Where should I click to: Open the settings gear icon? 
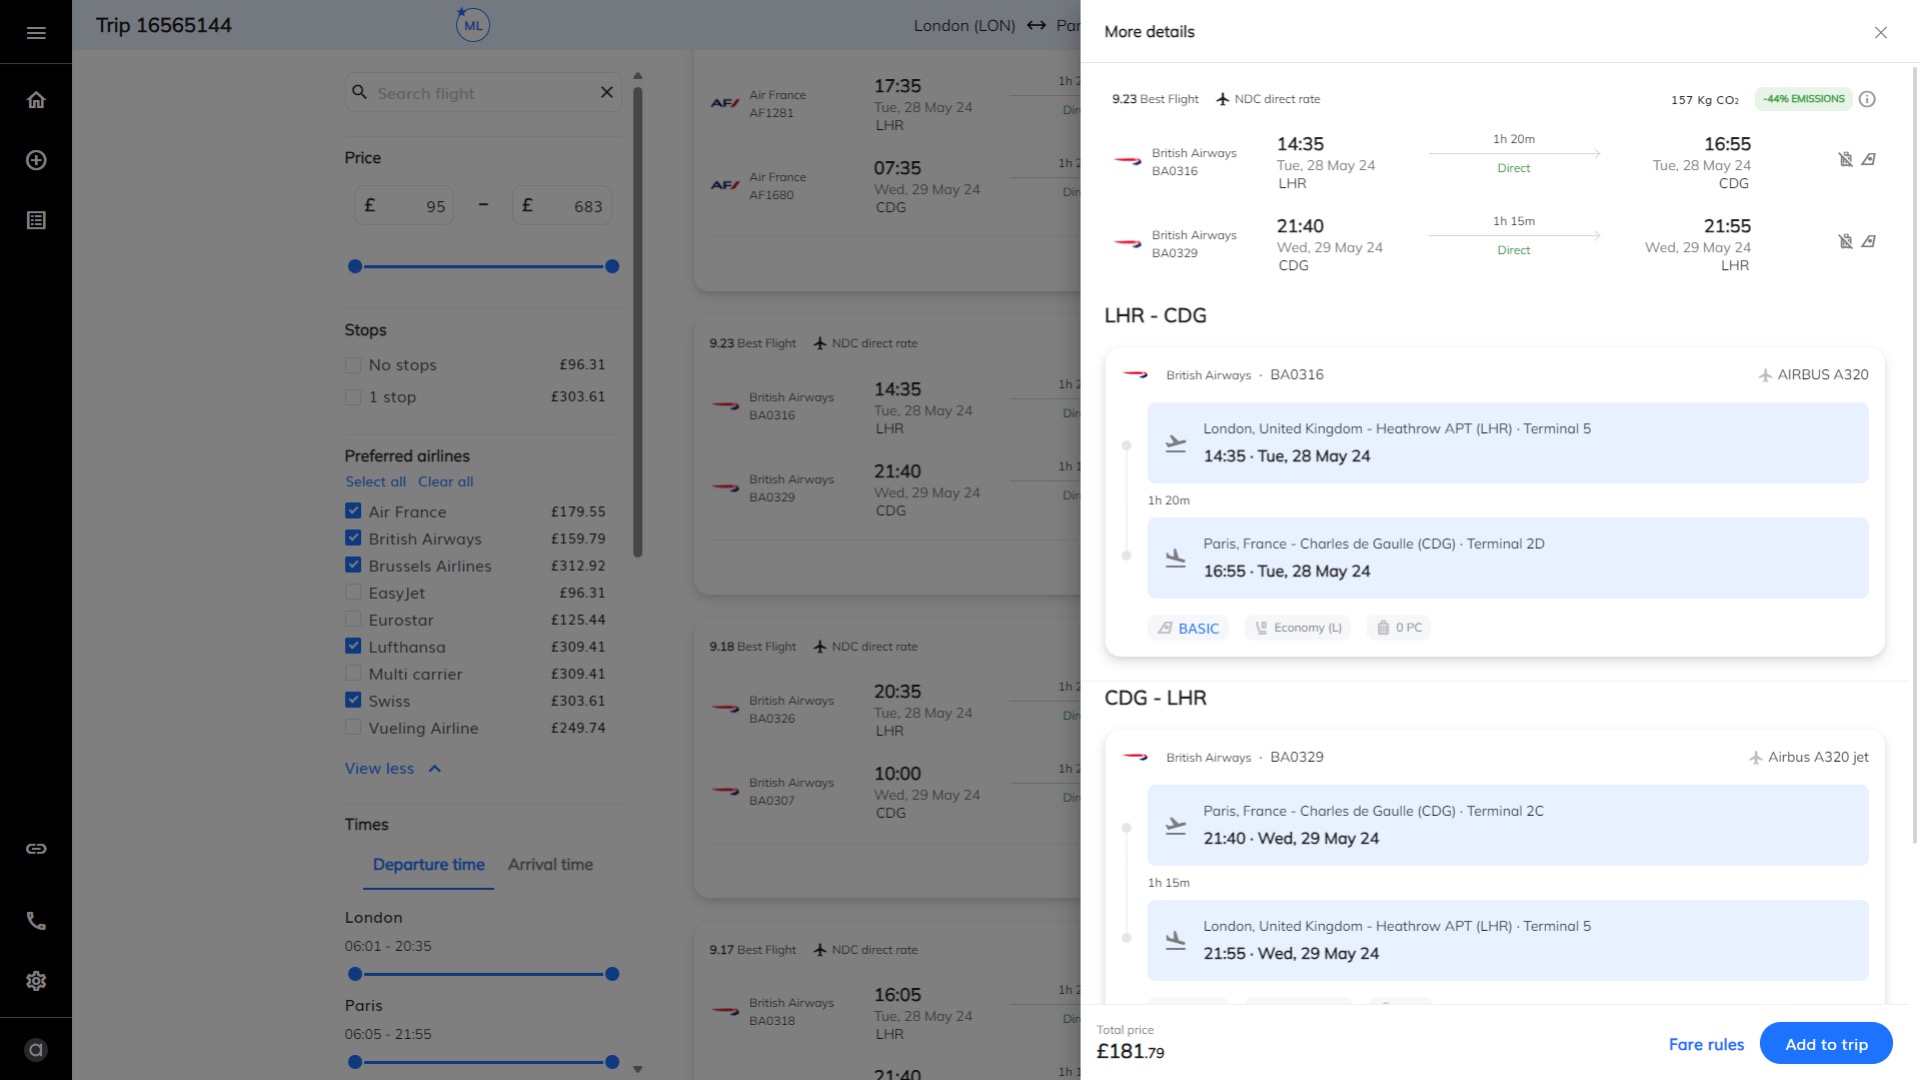(x=36, y=981)
